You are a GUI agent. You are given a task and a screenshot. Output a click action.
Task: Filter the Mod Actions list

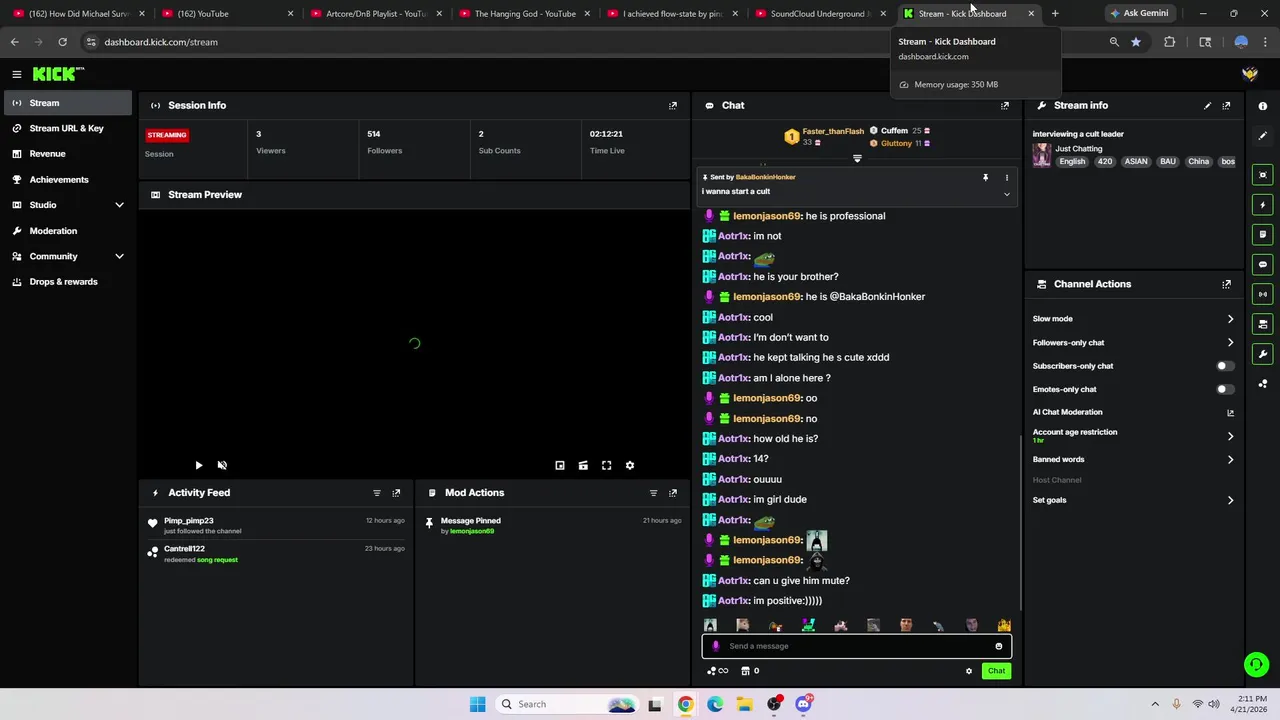coord(654,493)
